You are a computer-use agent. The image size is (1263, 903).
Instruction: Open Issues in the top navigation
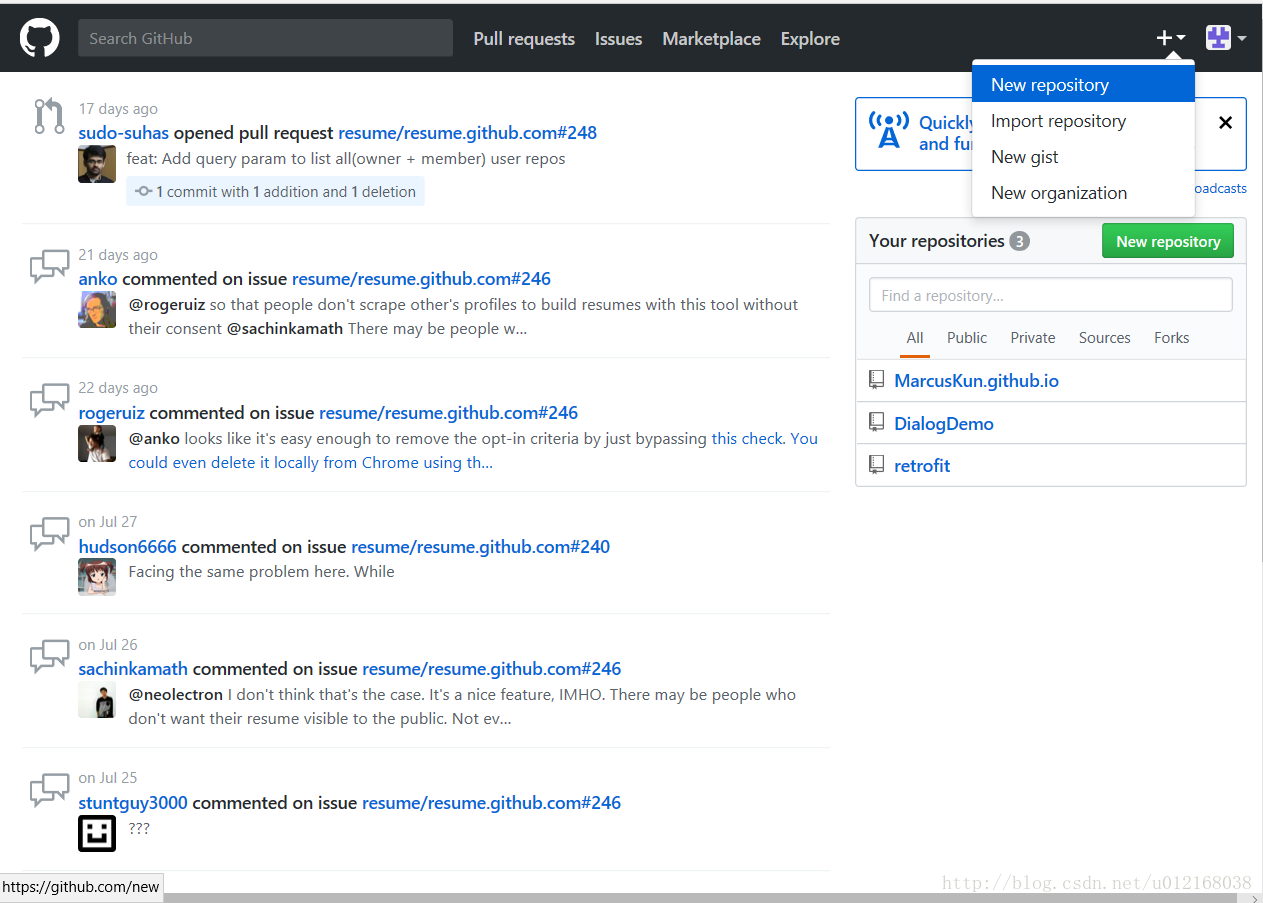[618, 39]
